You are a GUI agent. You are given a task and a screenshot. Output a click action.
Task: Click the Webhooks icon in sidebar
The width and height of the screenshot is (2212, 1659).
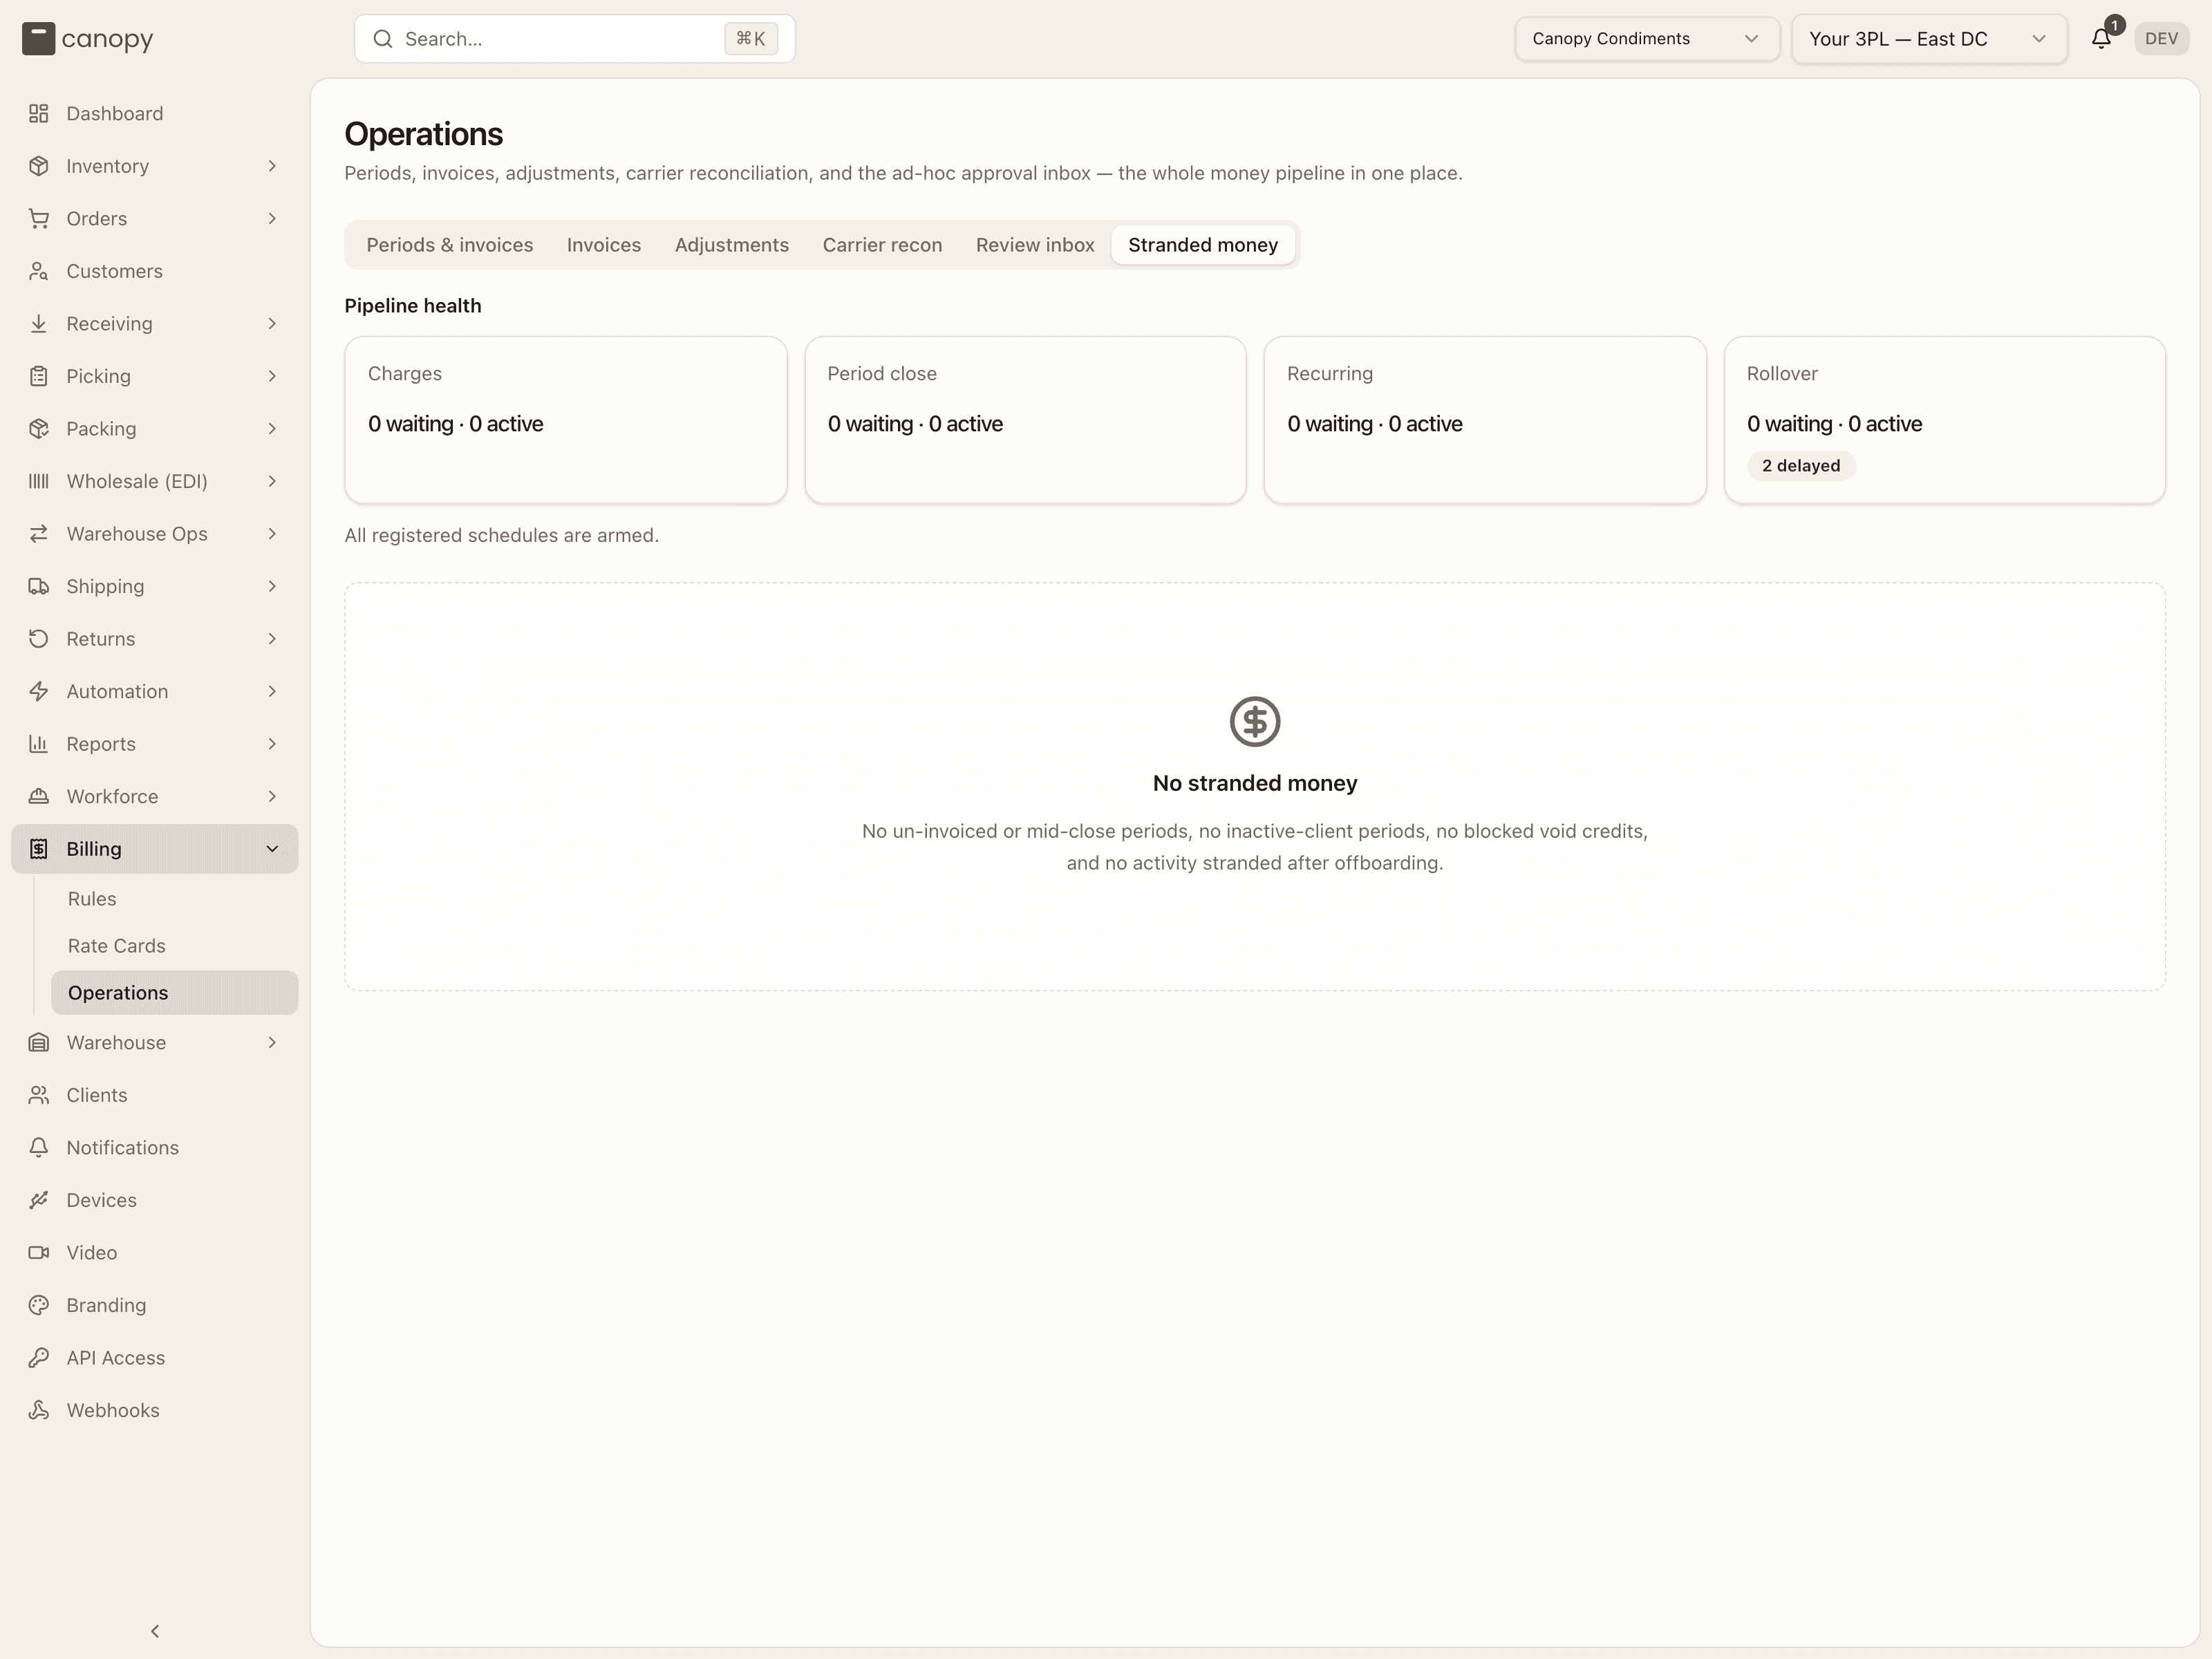(39, 1410)
